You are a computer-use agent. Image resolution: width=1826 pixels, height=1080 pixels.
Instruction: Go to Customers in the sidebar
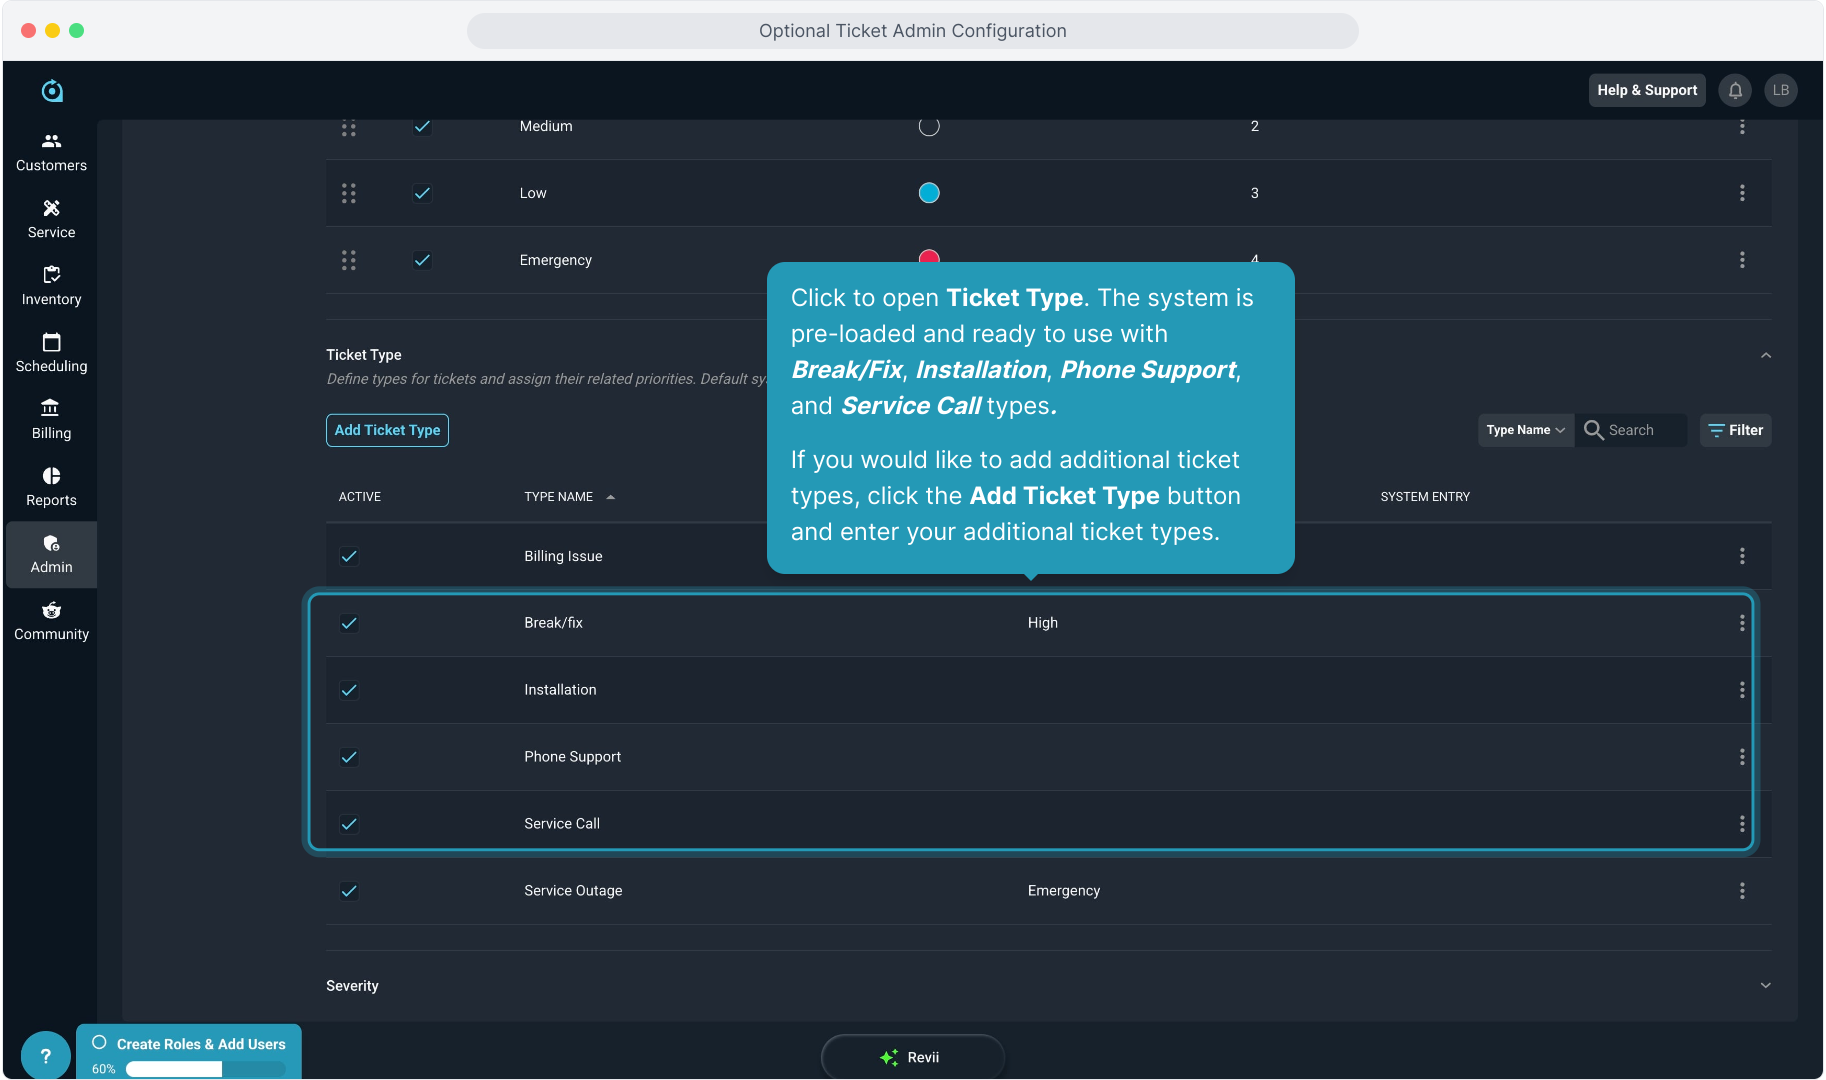51,152
